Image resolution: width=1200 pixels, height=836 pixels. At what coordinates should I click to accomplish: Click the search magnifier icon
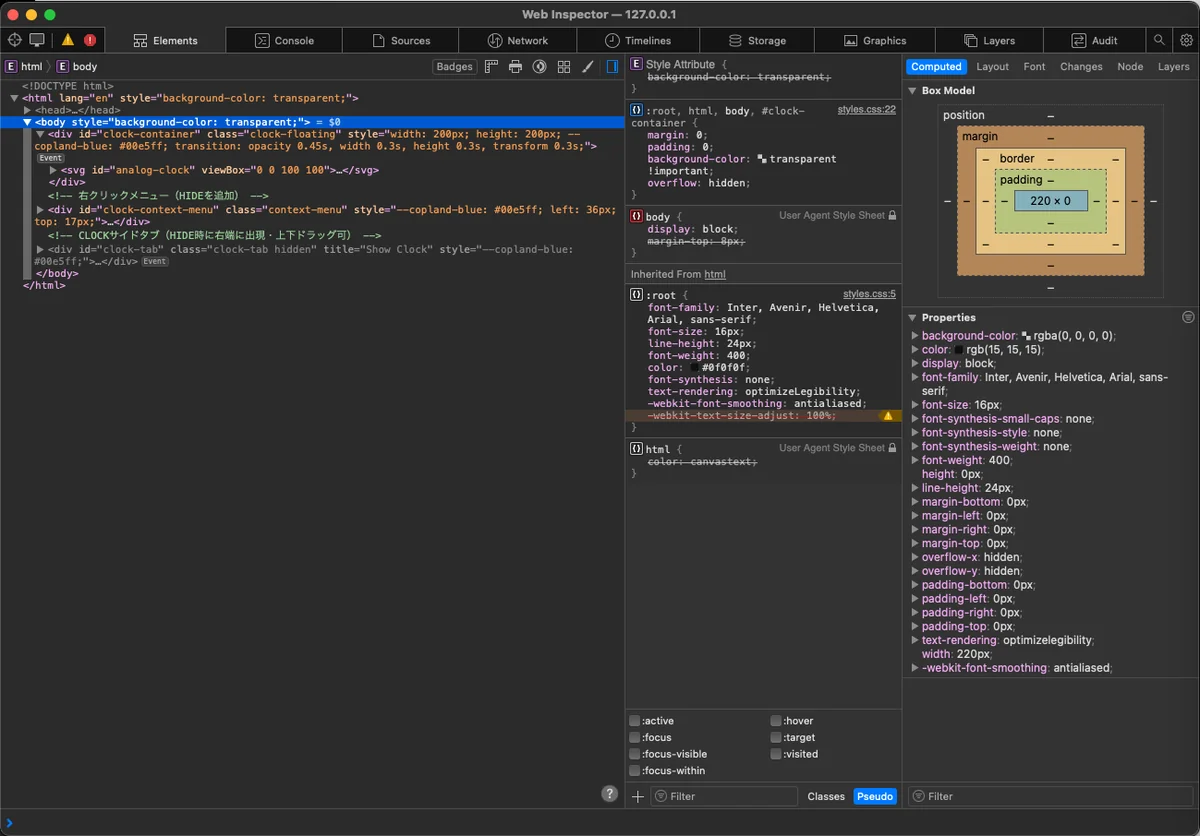[1159, 40]
